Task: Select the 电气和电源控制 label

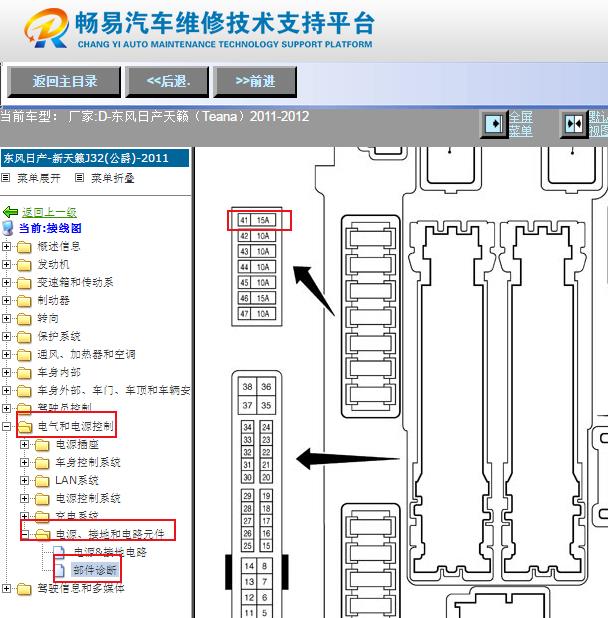Action: (x=75, y=426)
